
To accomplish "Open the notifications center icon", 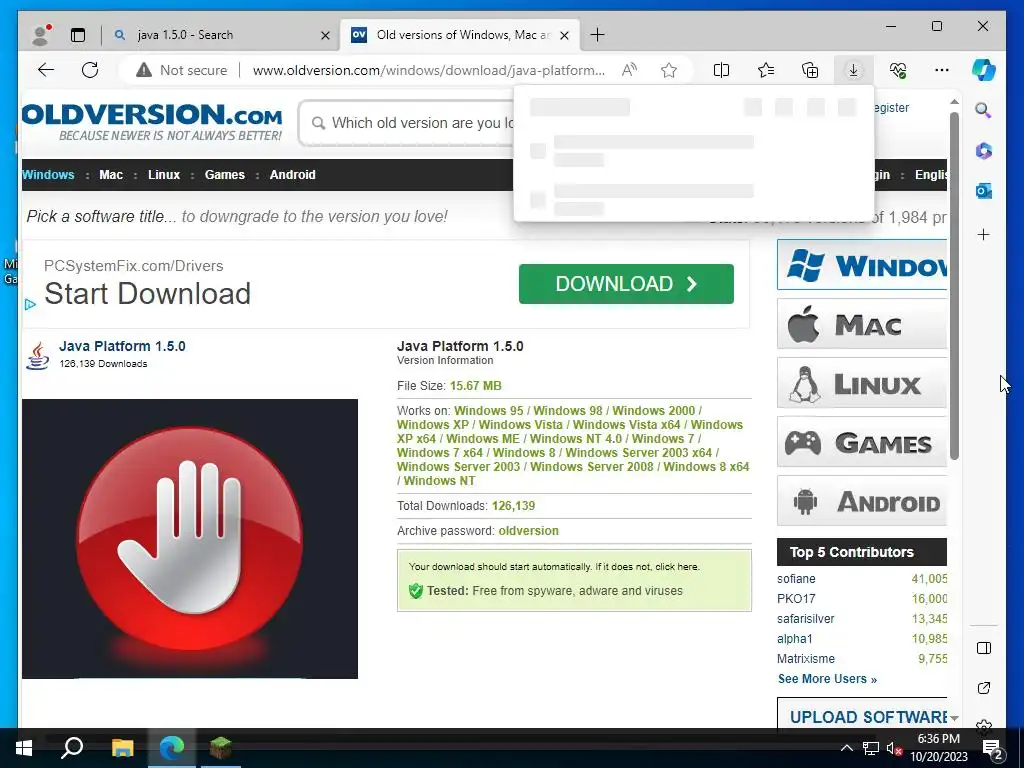I will coord(992,748).
